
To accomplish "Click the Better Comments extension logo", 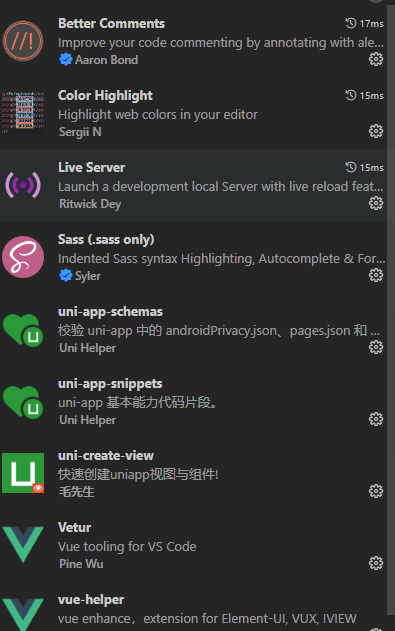I will click(x=23, y=41).
